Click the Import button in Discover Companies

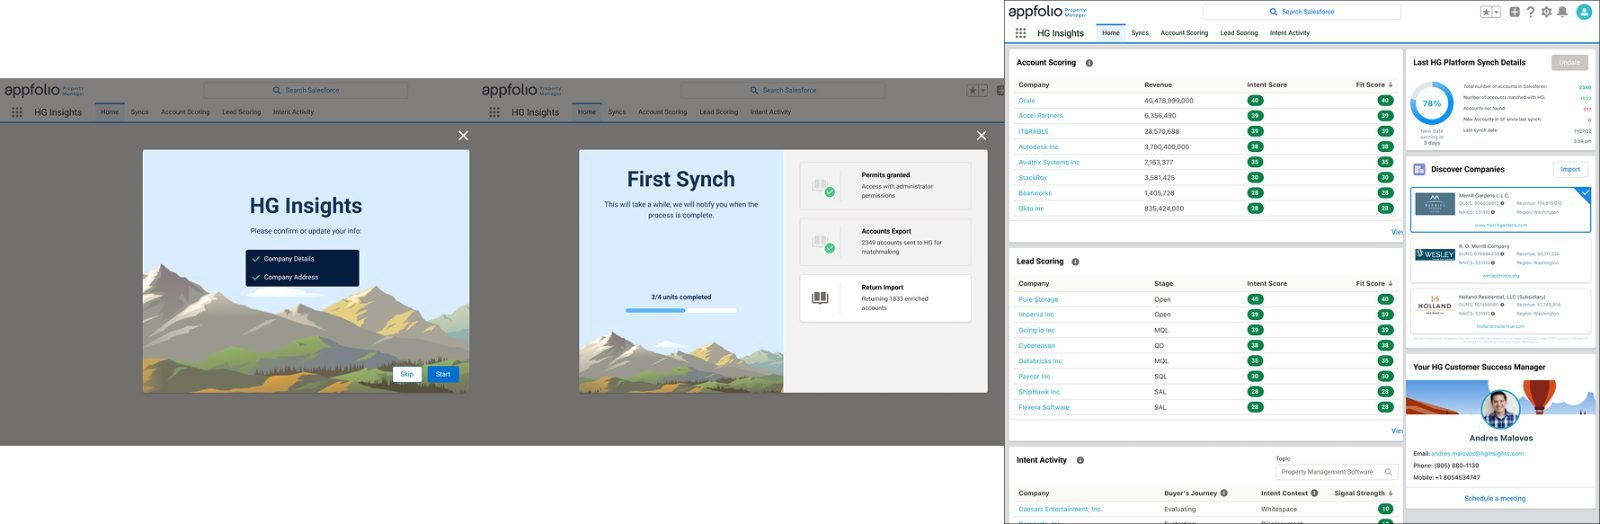click(1570, 169)
